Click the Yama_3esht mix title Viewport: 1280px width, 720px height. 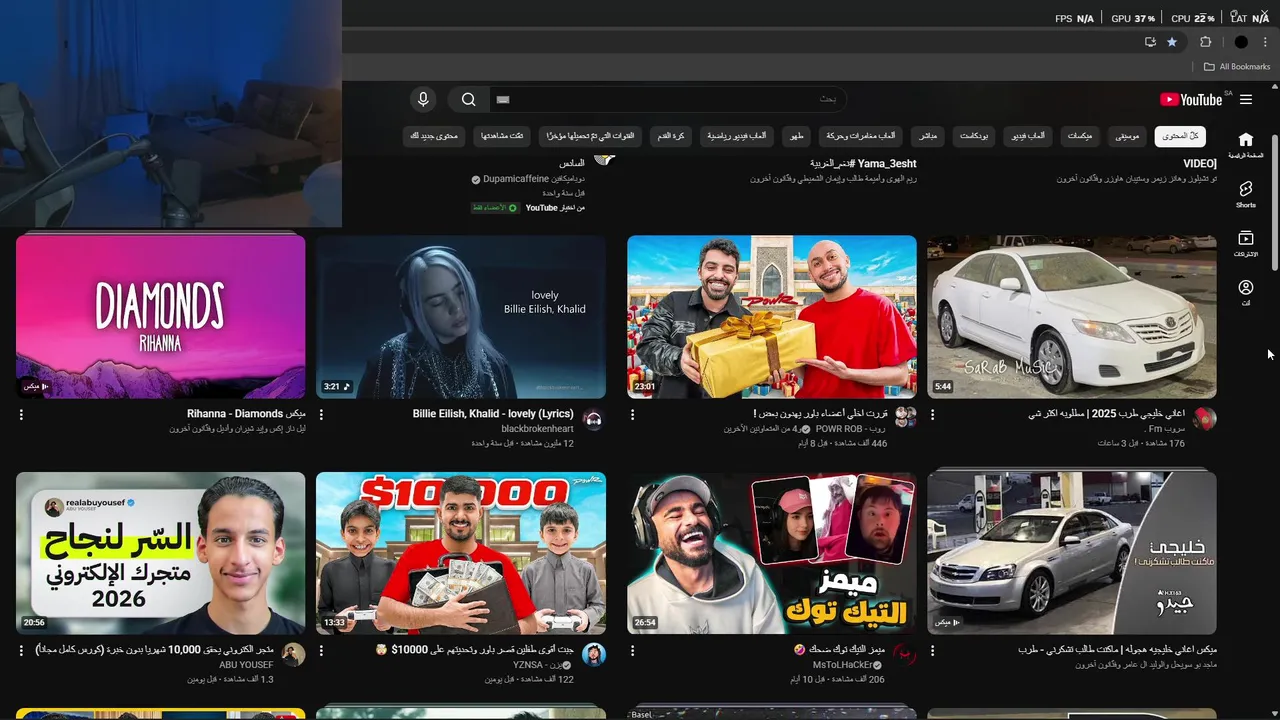(x=862, y=163)
